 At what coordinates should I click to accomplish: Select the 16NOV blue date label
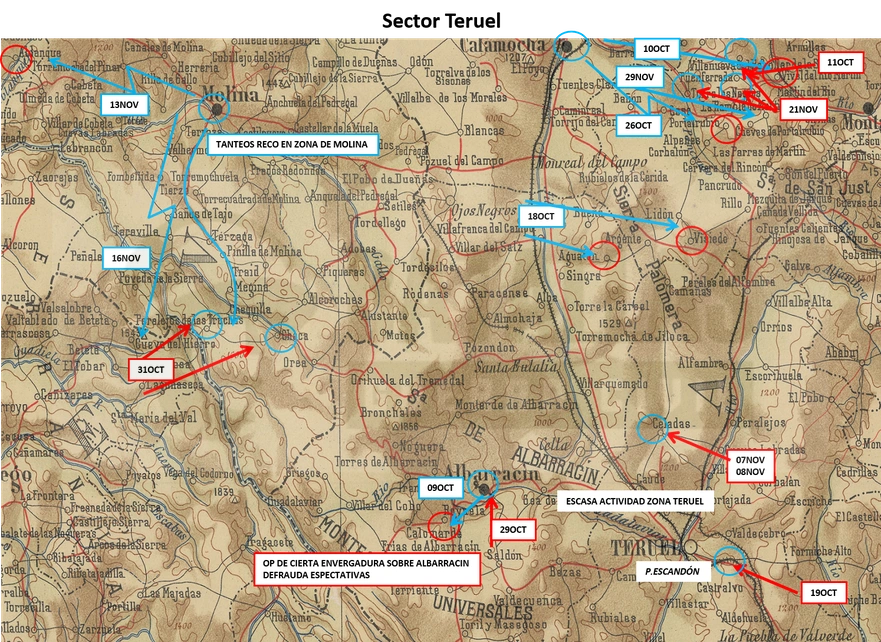tap(126, 258)
